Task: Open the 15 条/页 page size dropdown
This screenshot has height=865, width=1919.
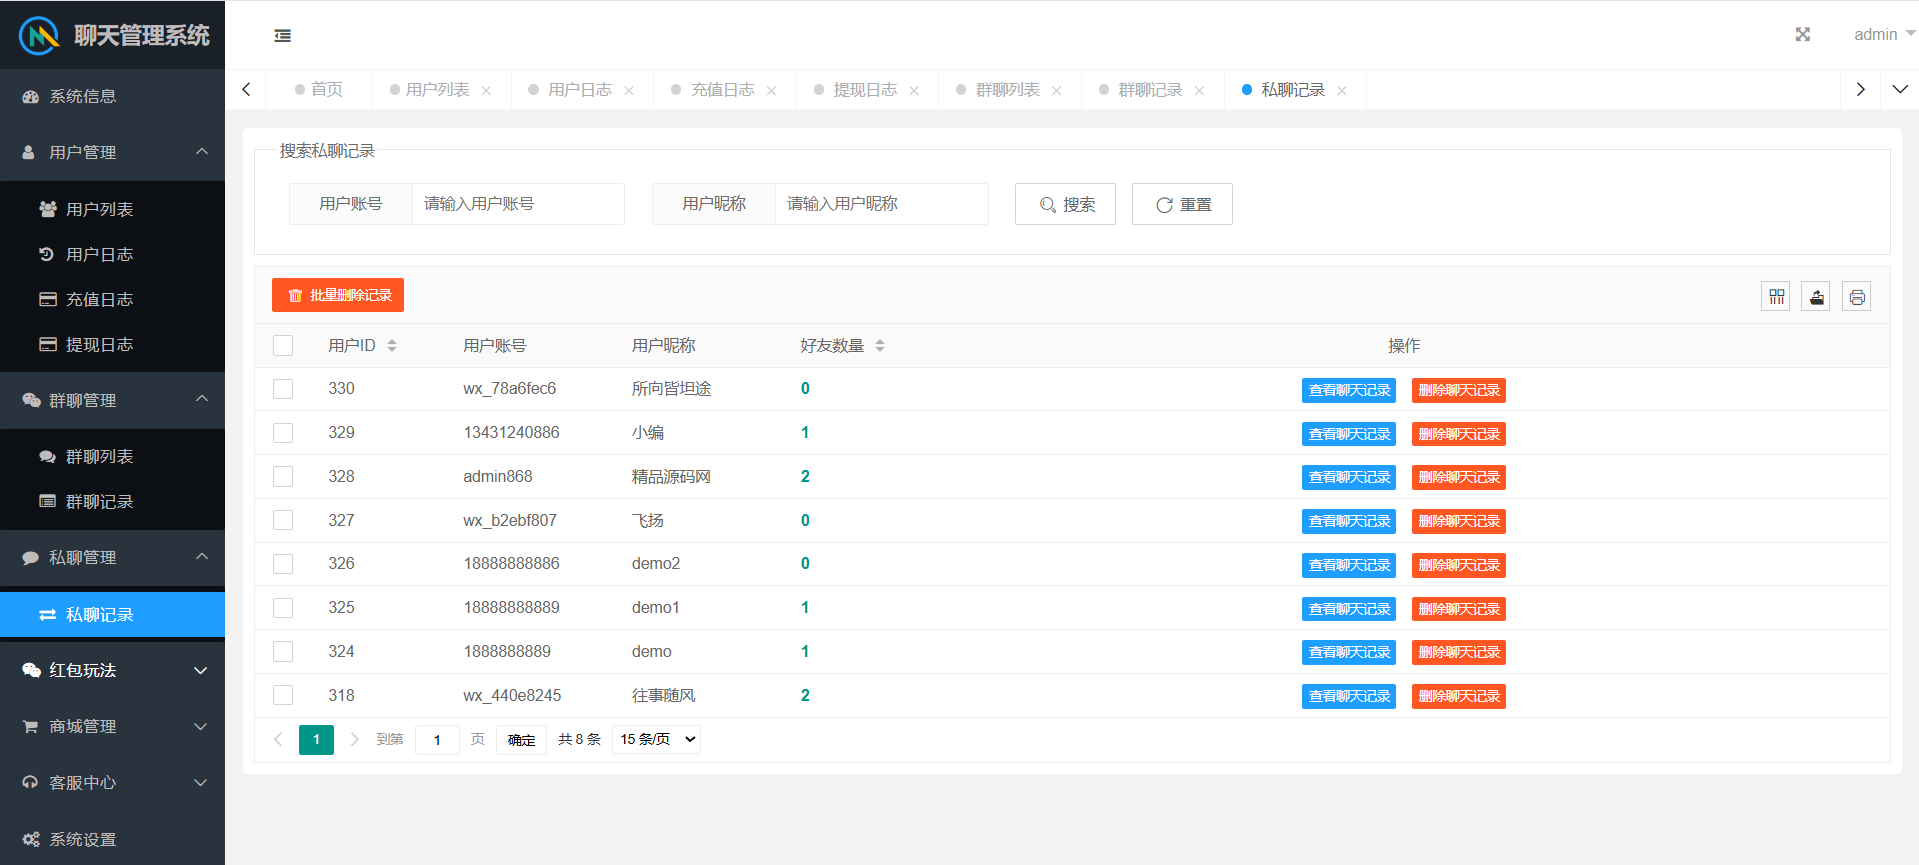Action: click(x=656, y=740)
